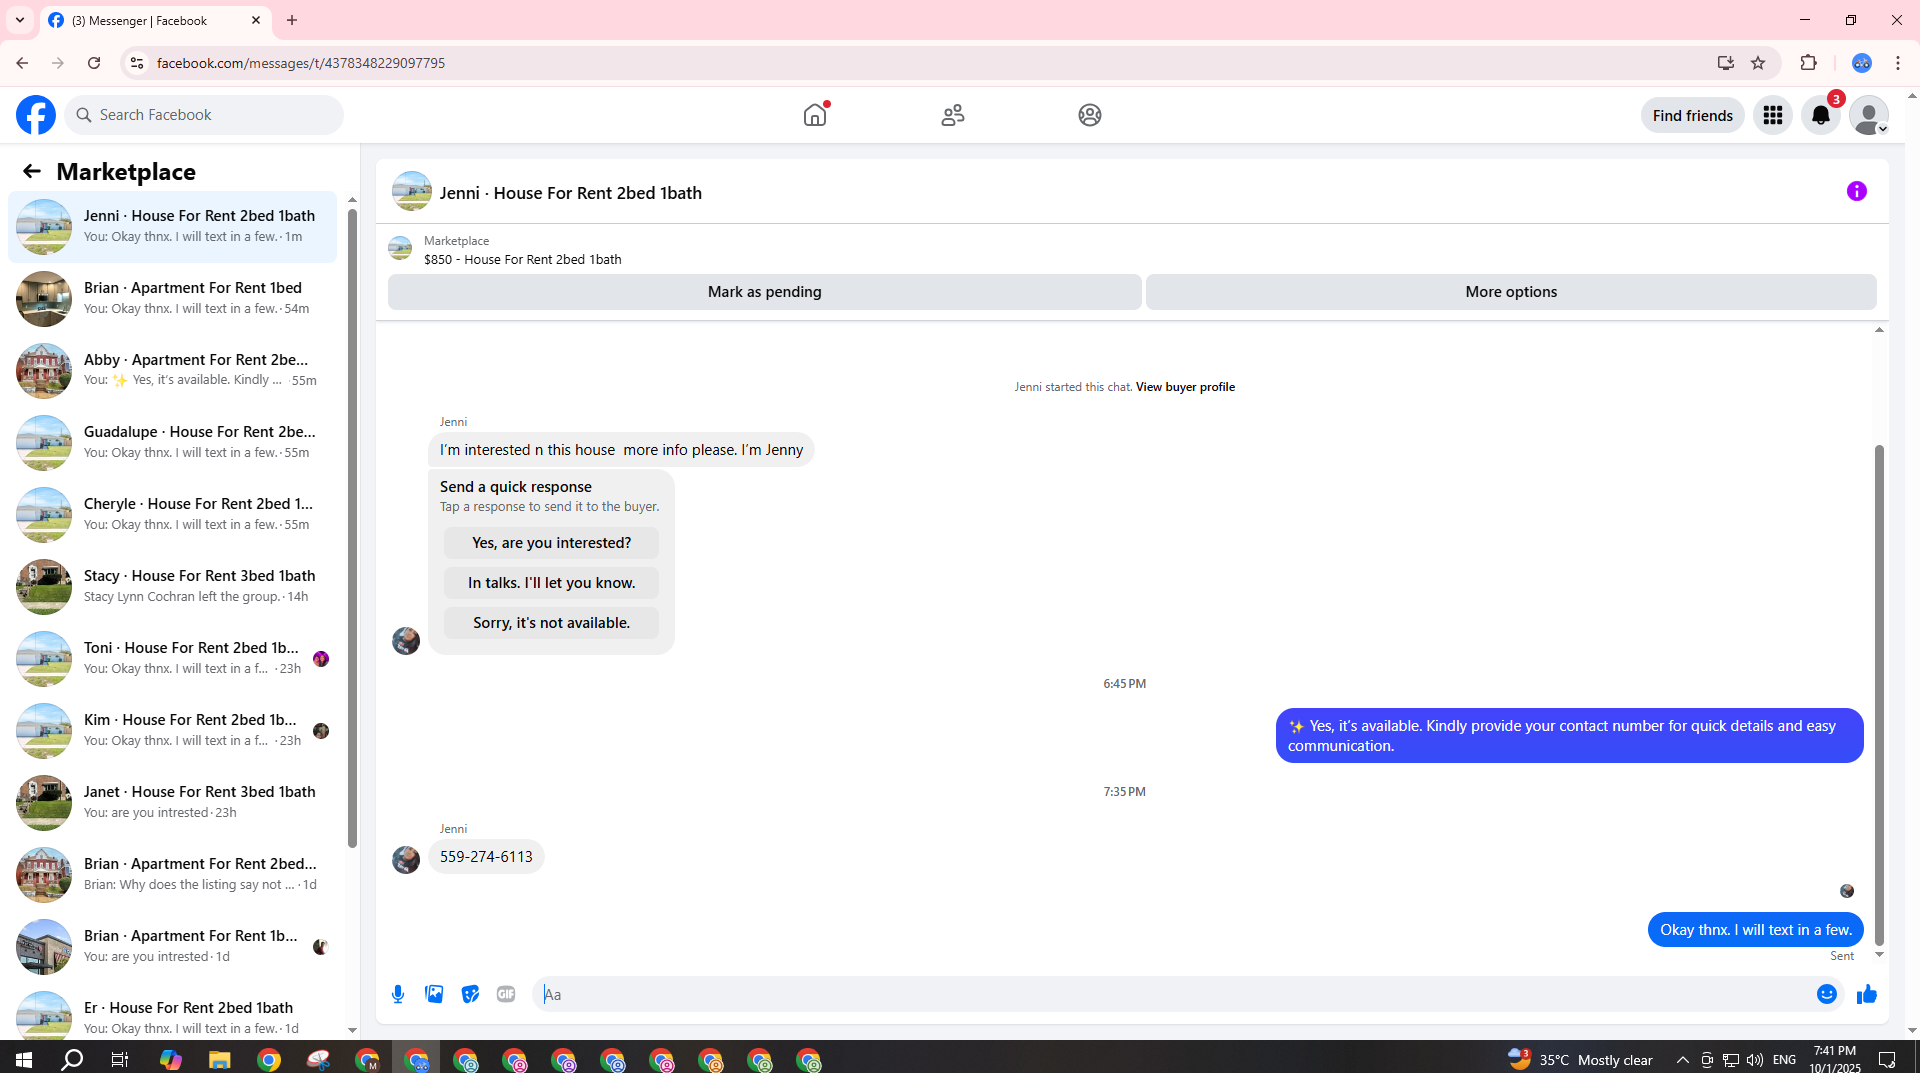The image size is (1920, 1073).
Task: Click the chat messages scrollbar
Action: pos(1879,695)
